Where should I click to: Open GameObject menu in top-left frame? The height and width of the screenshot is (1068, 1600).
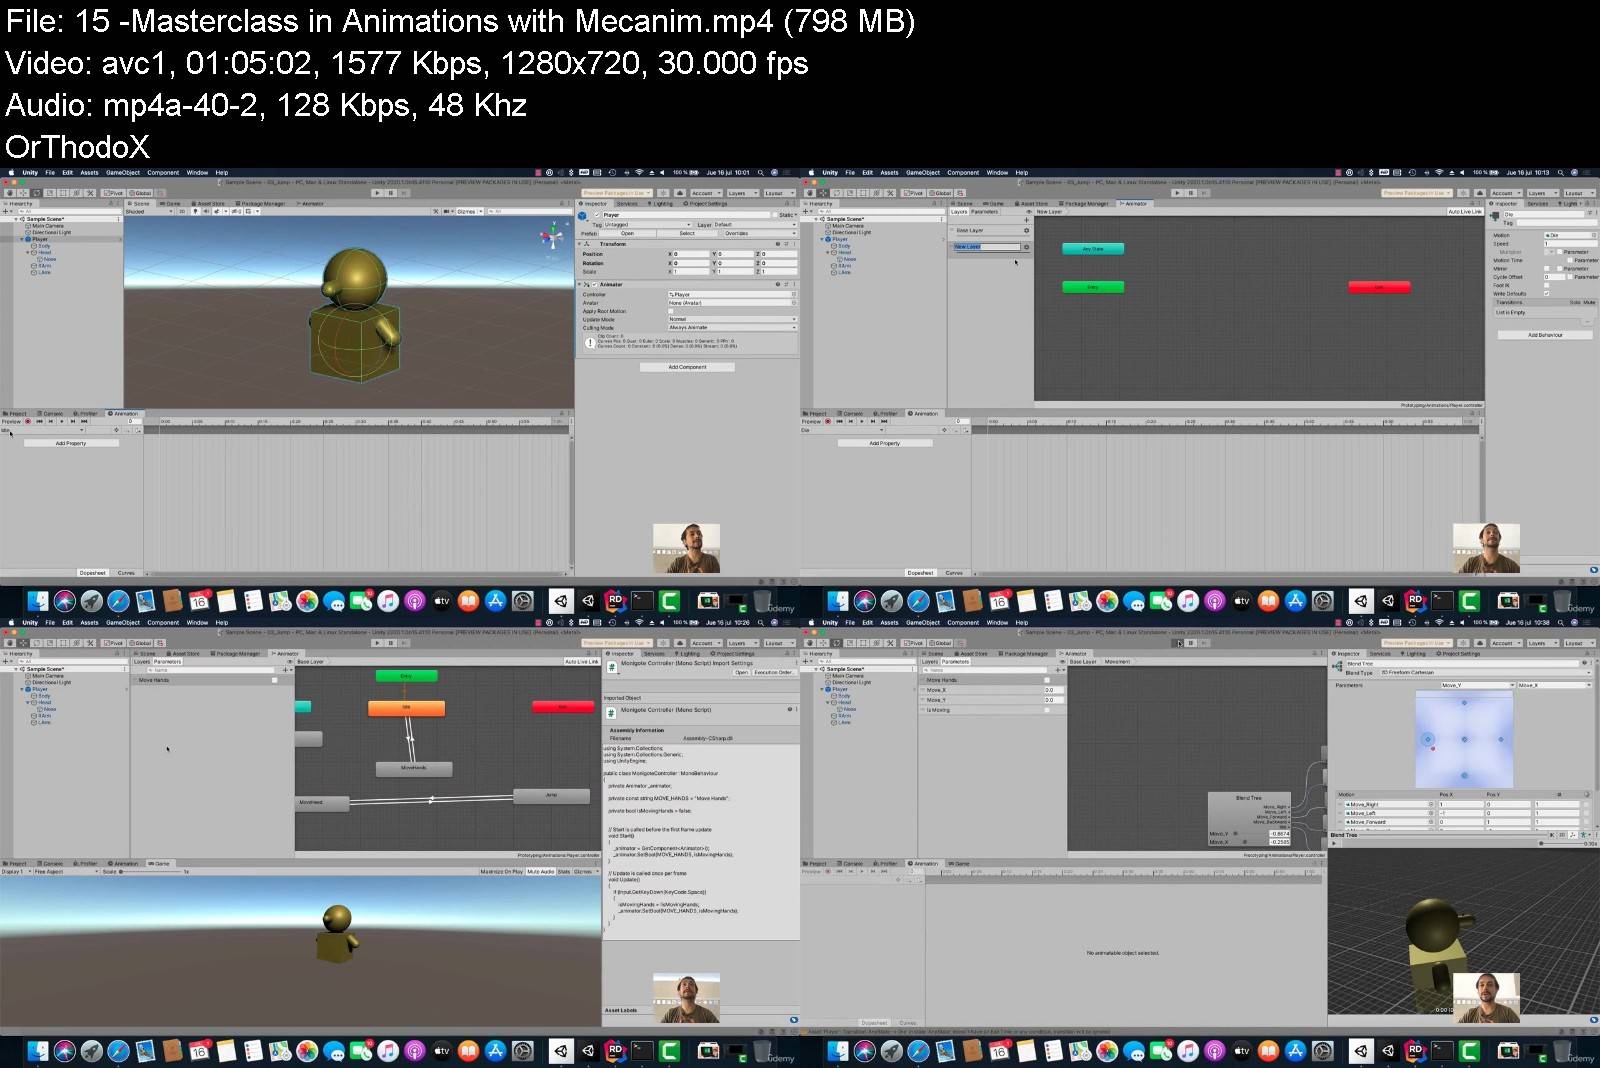point(123,172)
